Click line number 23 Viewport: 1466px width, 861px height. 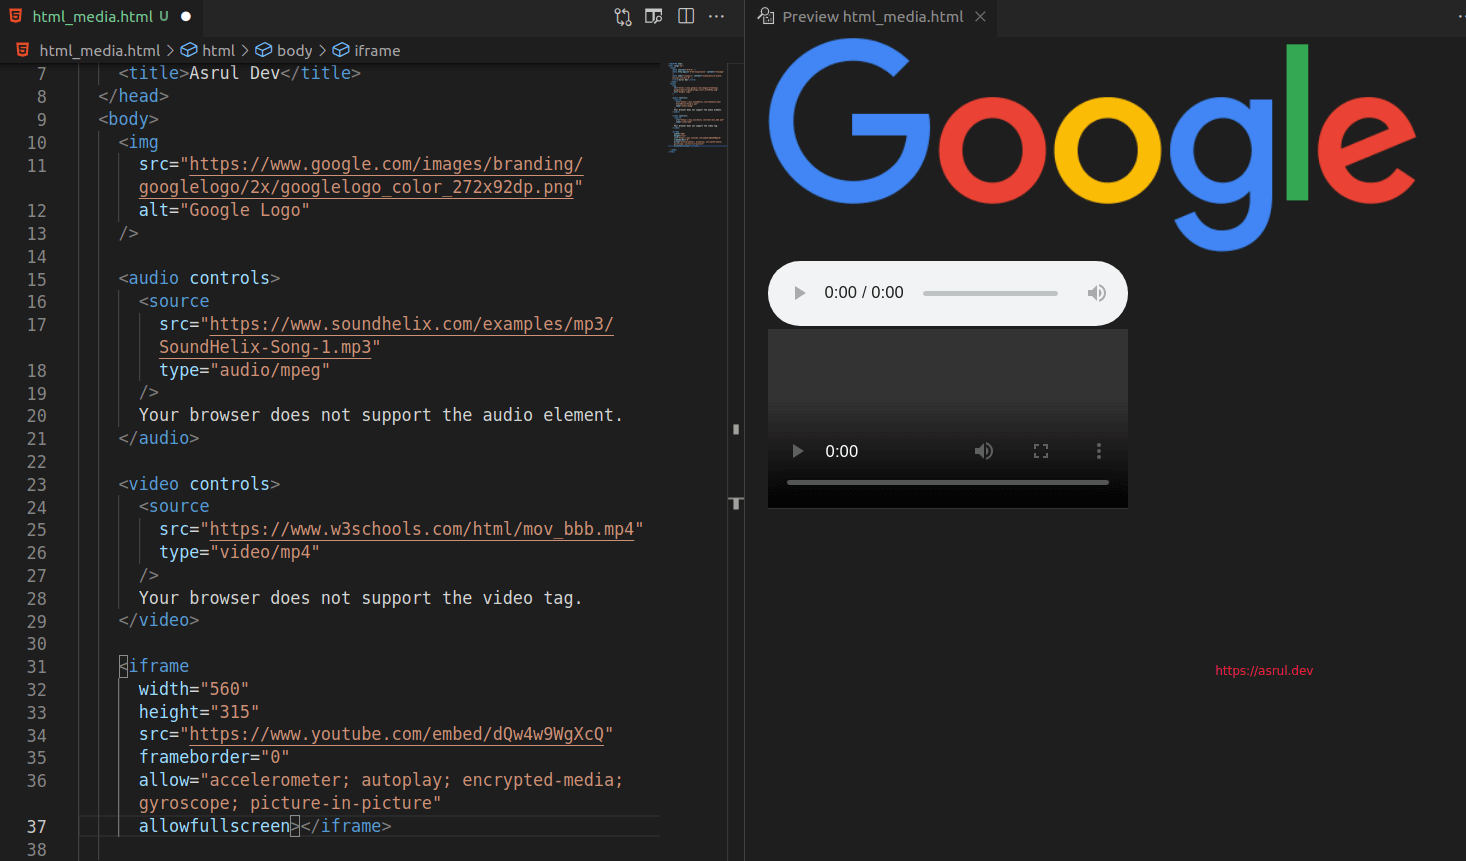click(x=37, y=484)
